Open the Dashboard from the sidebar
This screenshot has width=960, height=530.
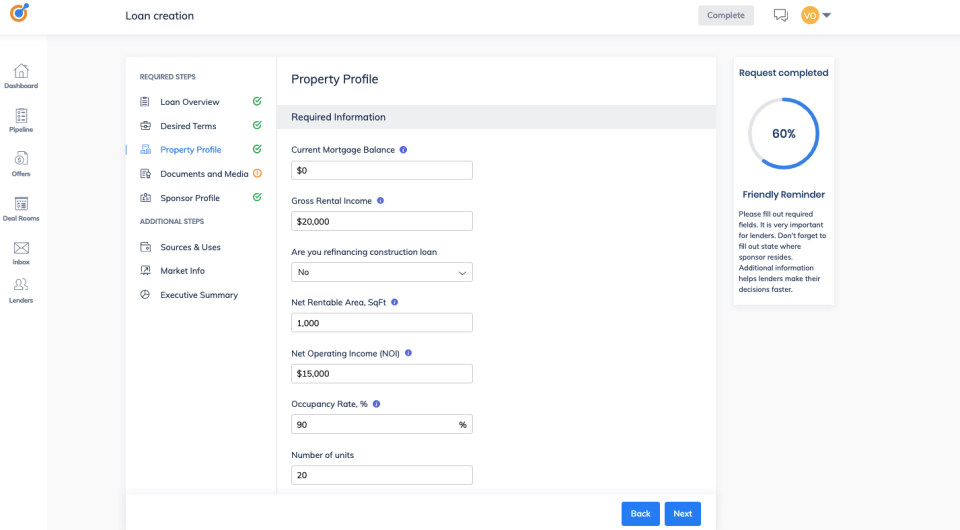(x=21, y=77)
